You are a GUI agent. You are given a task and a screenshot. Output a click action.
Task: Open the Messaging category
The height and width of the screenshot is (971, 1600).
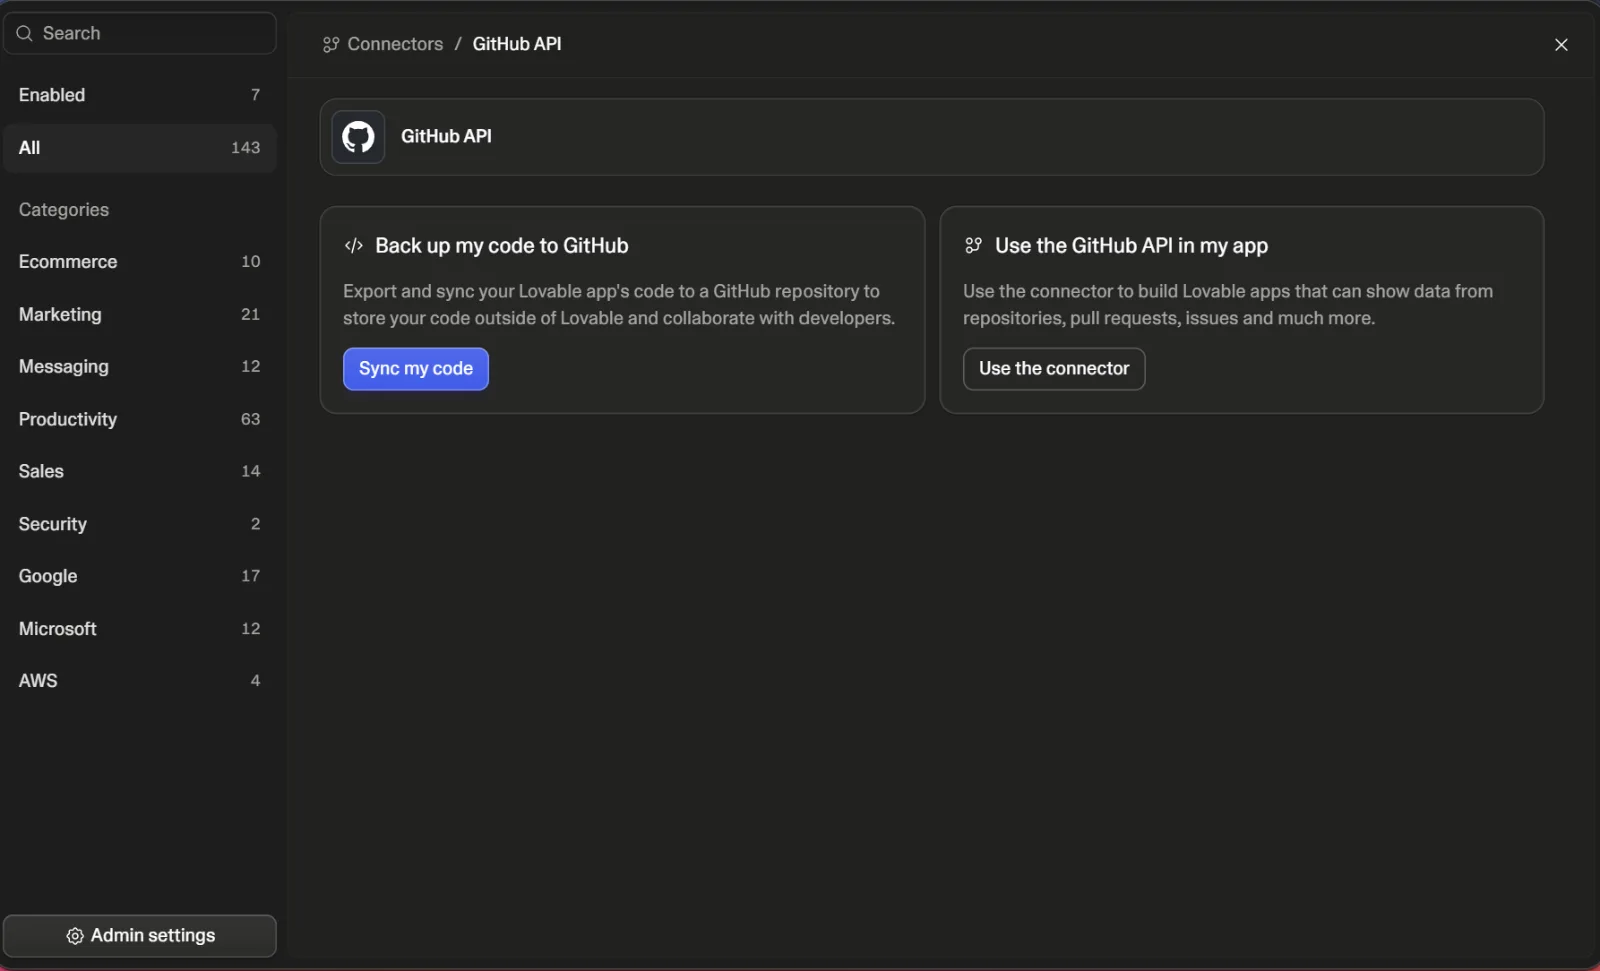140,367
